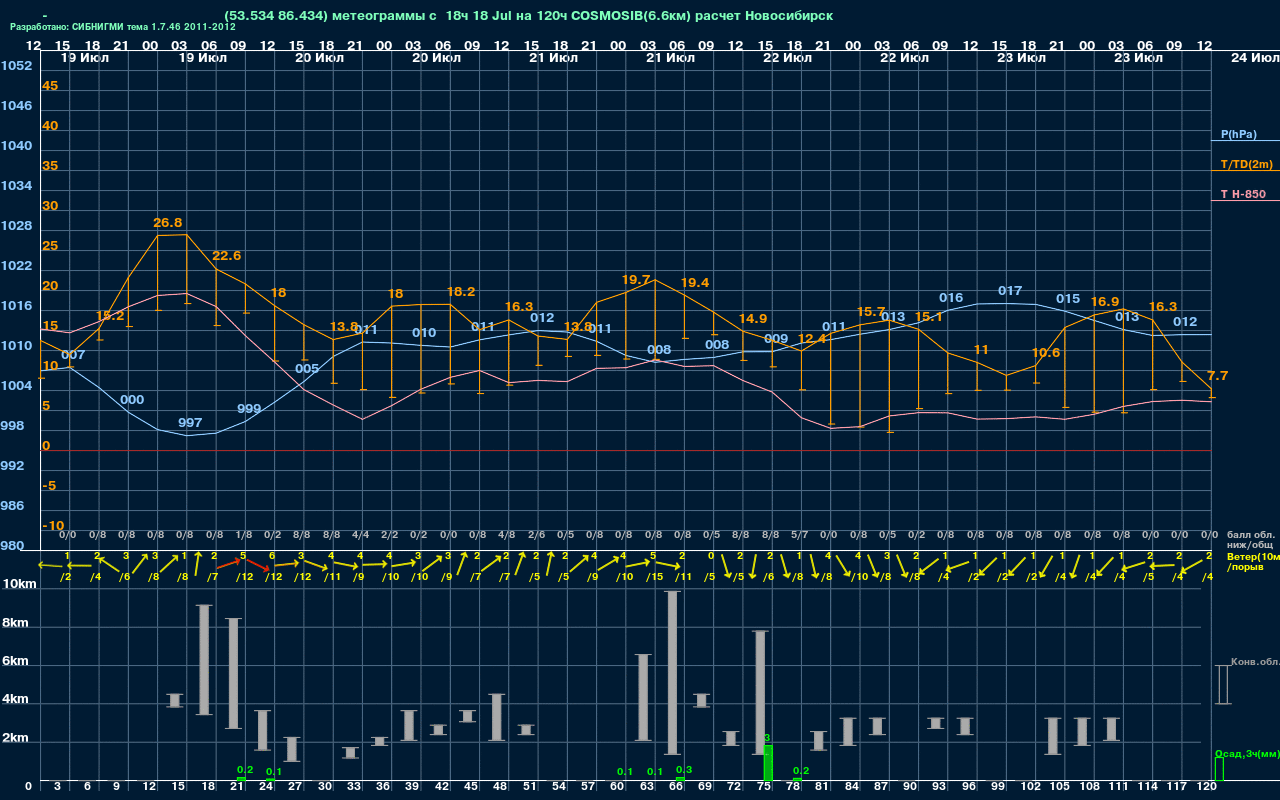Click the Разработано: СИБНИГМИ credit line

point(123,27)
